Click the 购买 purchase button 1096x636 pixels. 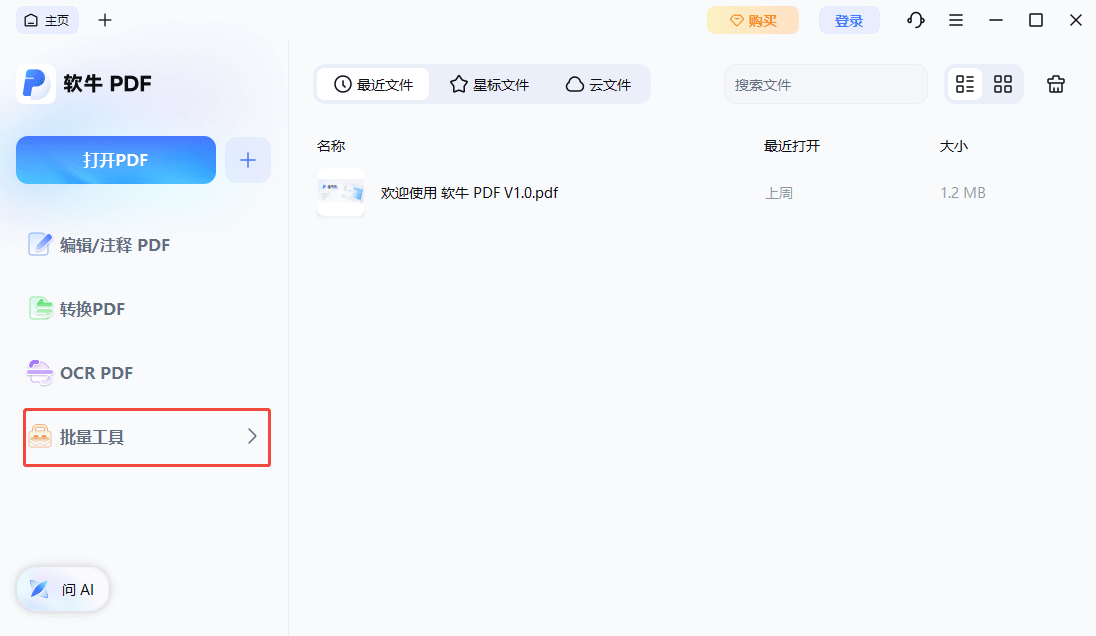pos(753,20)
